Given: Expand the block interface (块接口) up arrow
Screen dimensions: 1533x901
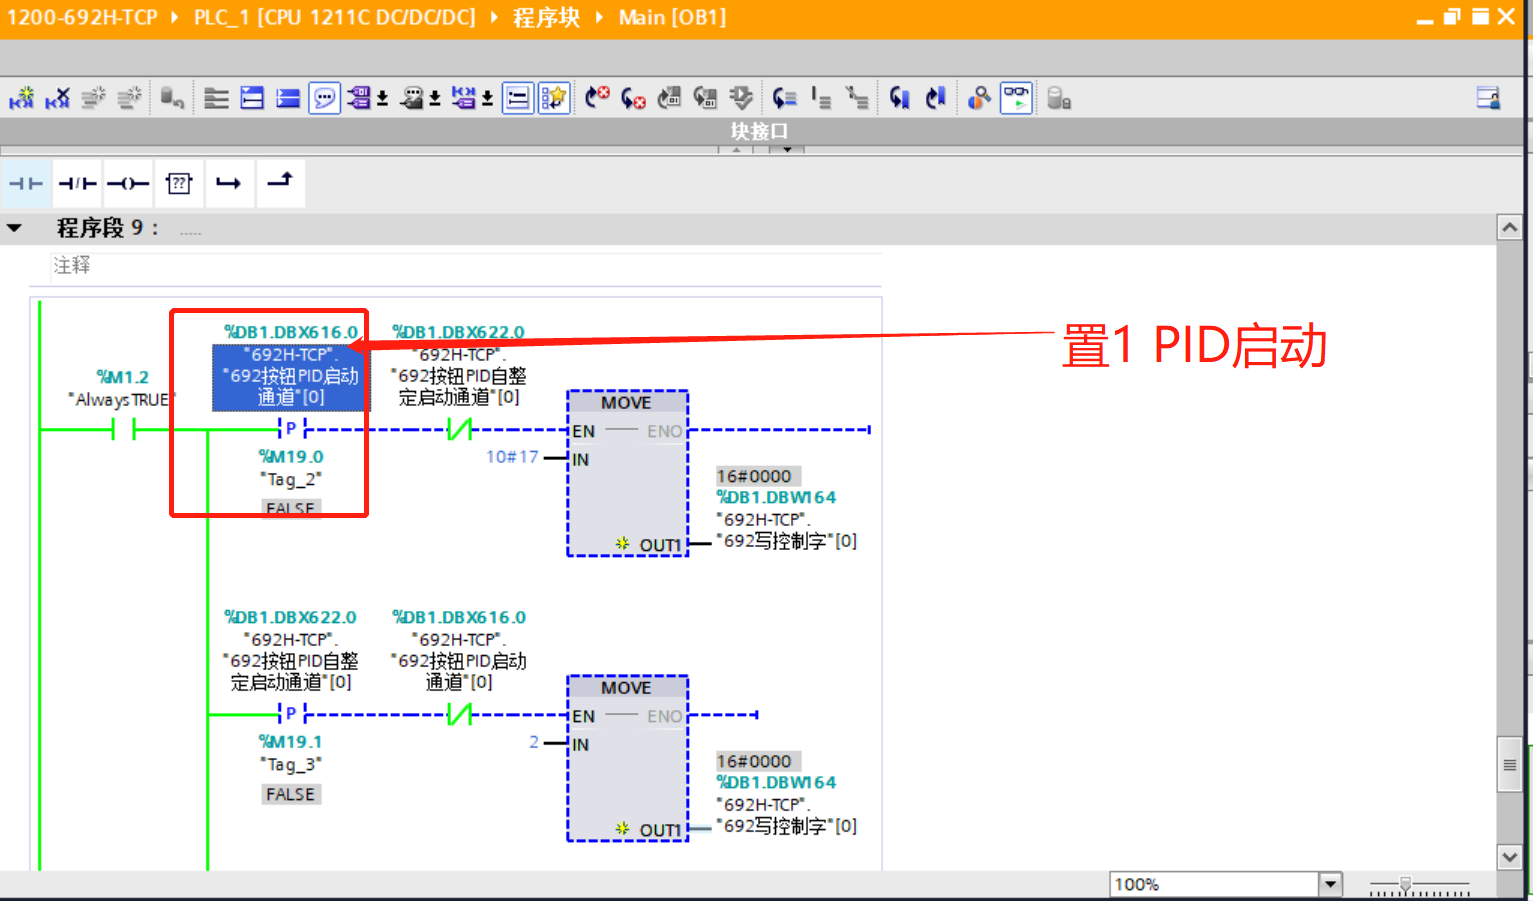Looking at the screenshot, I should tap(737, 149).
